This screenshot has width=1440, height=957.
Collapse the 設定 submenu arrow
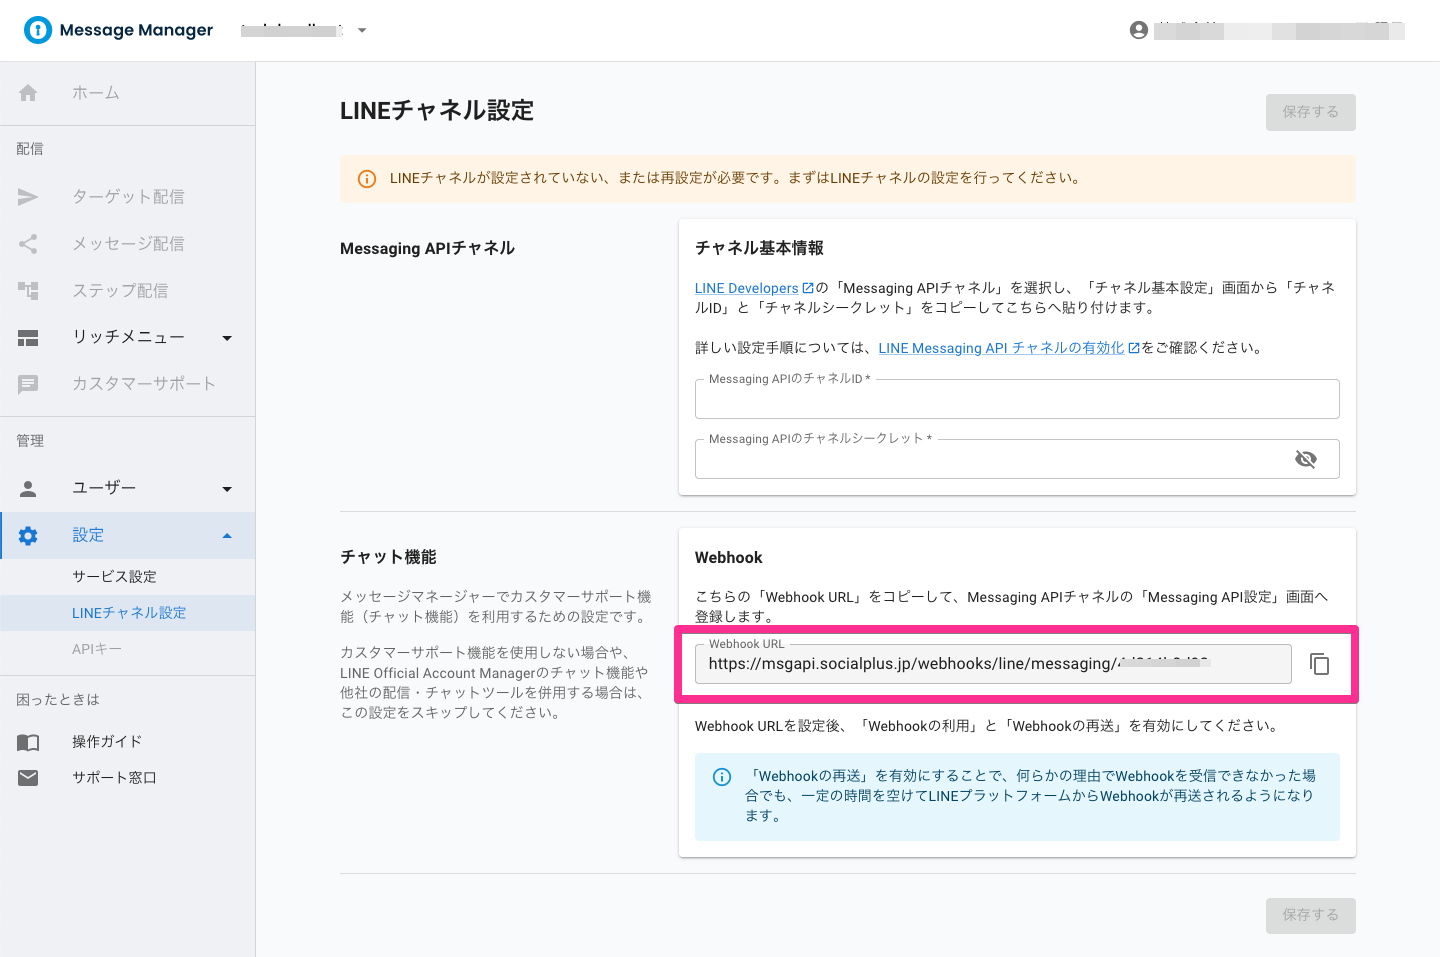pyautogui.click(x=227, y=536)
